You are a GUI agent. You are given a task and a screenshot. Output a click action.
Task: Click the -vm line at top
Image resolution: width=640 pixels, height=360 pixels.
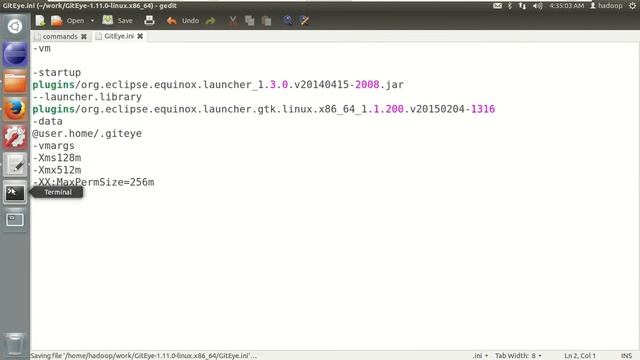click(x=42, y=49)
